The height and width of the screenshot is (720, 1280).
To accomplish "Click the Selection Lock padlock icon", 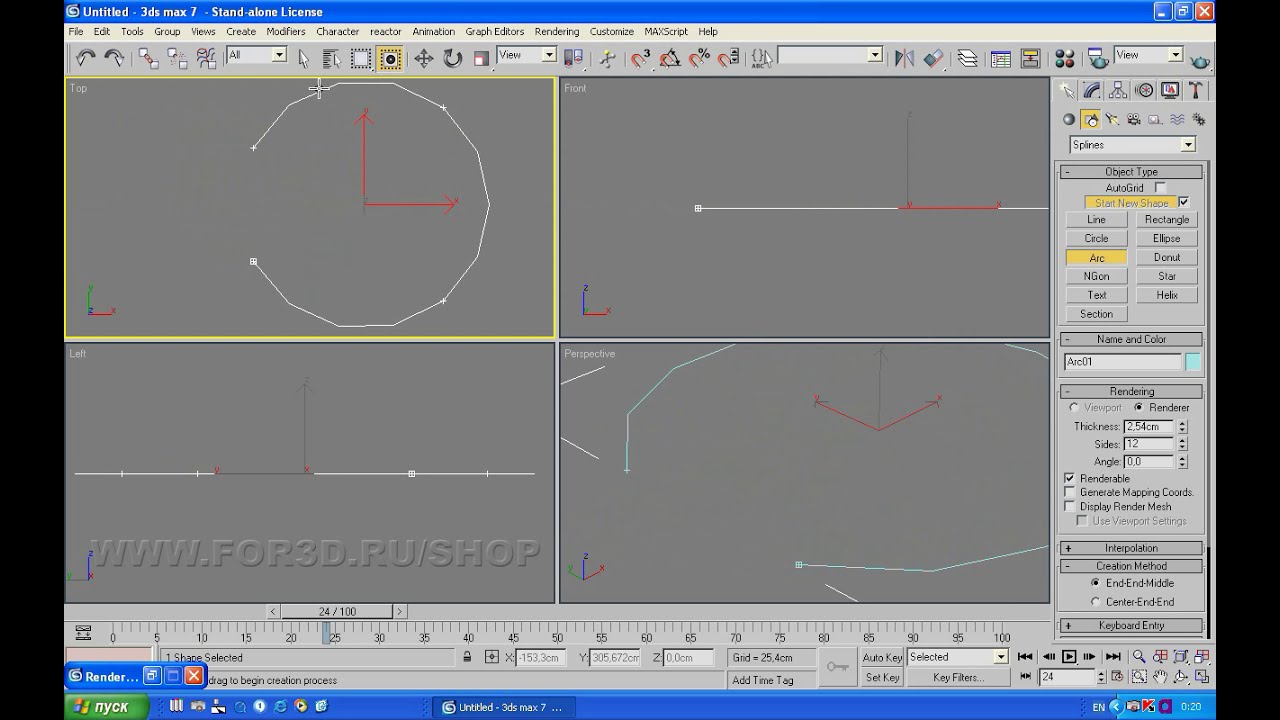I will coord(467,657).
